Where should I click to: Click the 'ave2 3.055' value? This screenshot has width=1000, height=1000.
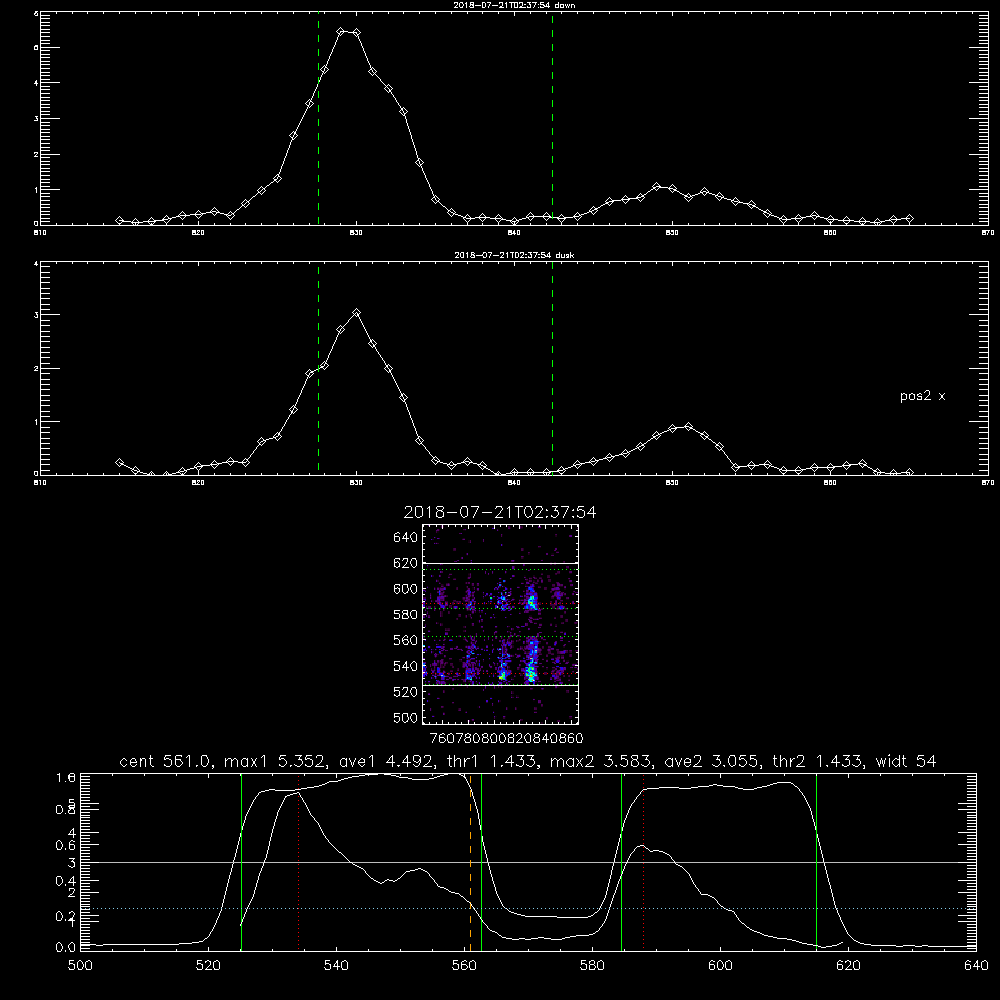point(712,761)
